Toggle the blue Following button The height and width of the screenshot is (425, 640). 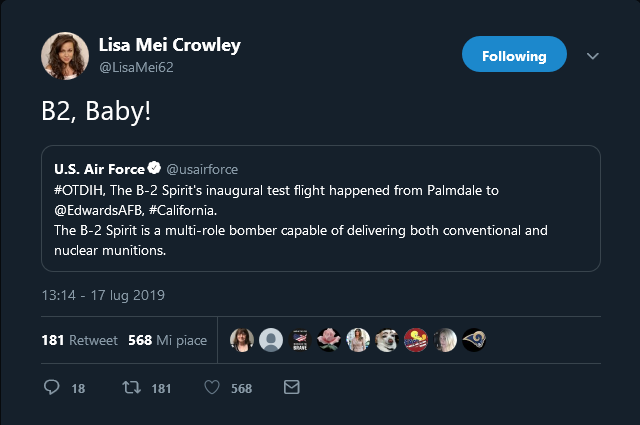pyautogui.click(x=514, y=56)
